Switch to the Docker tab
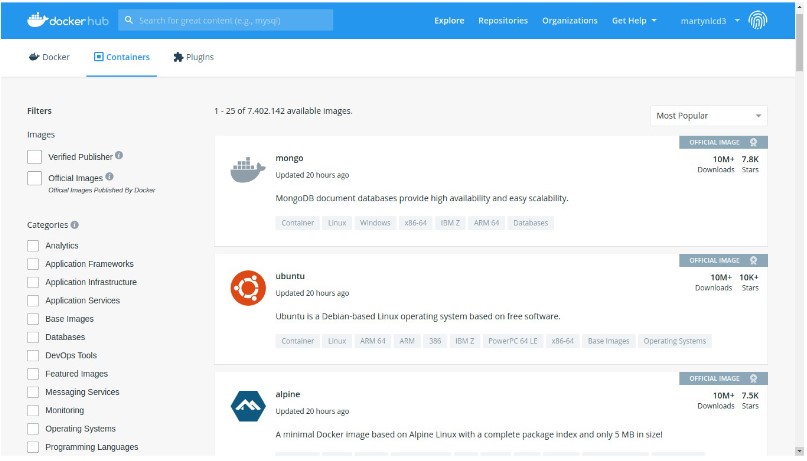 49,57
